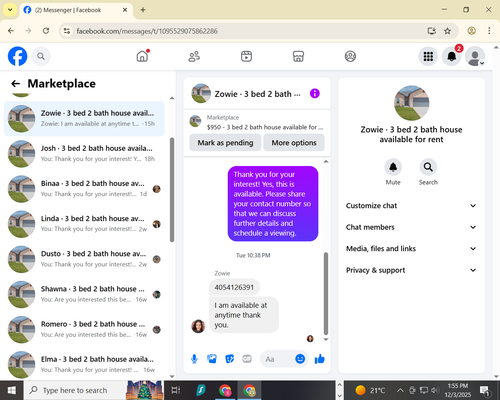The height and width of the screenshot is (400, 500).
Task: Open the Zowie conversation in list
Action: tap(84, 118)
